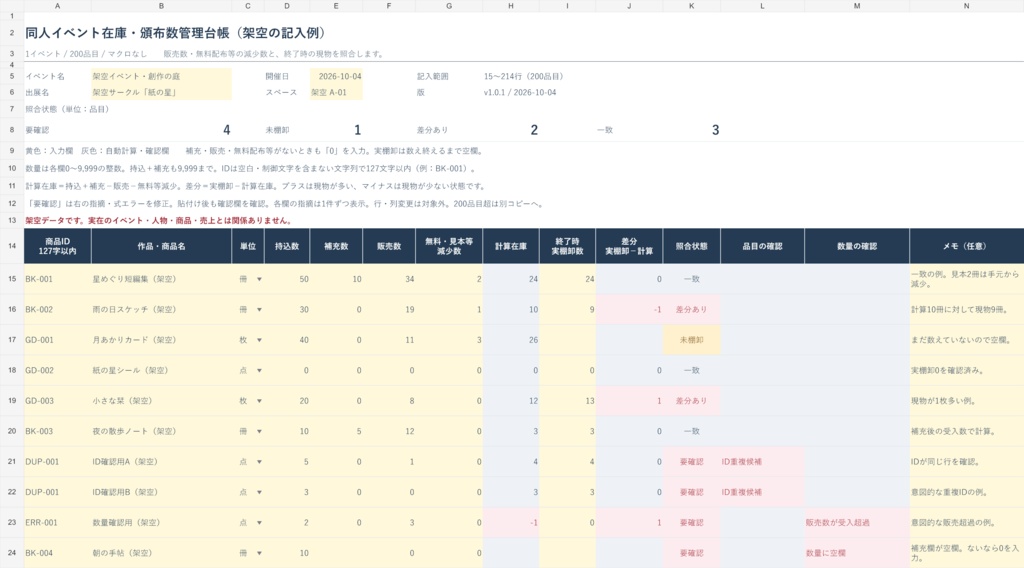This screenshot has width=1024, height=568.
Task: Click 数量に空欄 warning cell
Action: pyautogui.click(x=857, y=554)
